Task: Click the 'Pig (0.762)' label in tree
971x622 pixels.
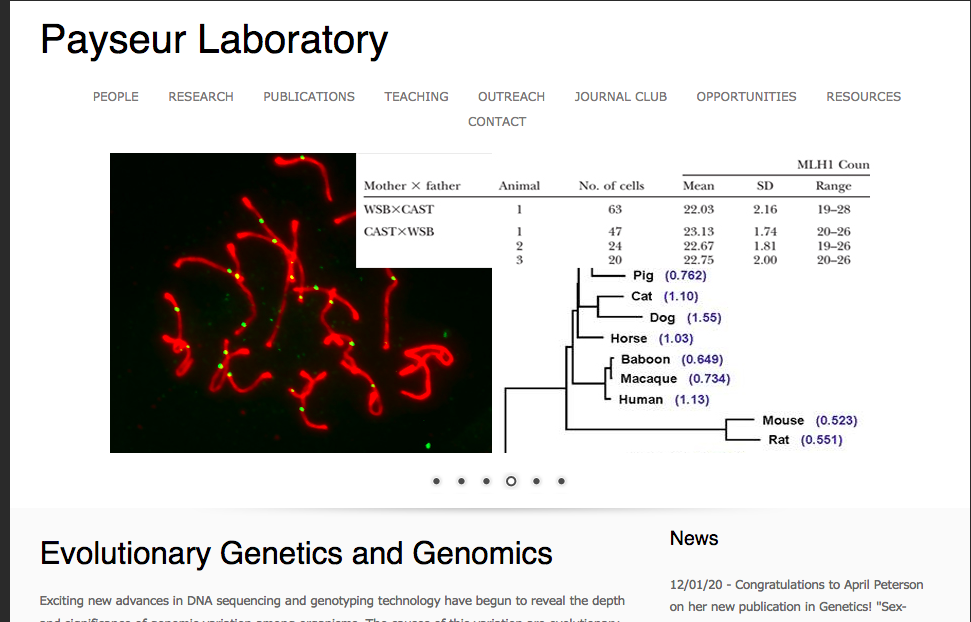Action: coord(669,275)
